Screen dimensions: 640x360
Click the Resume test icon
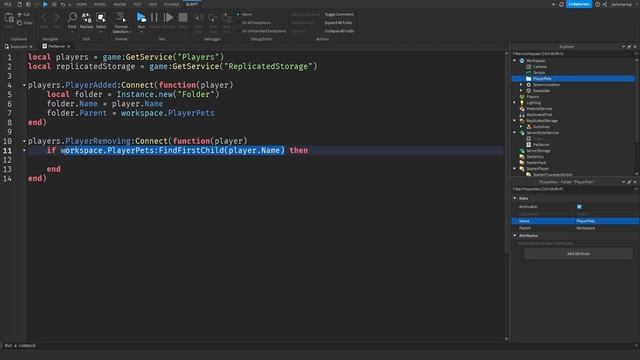(x=168, y=17)
